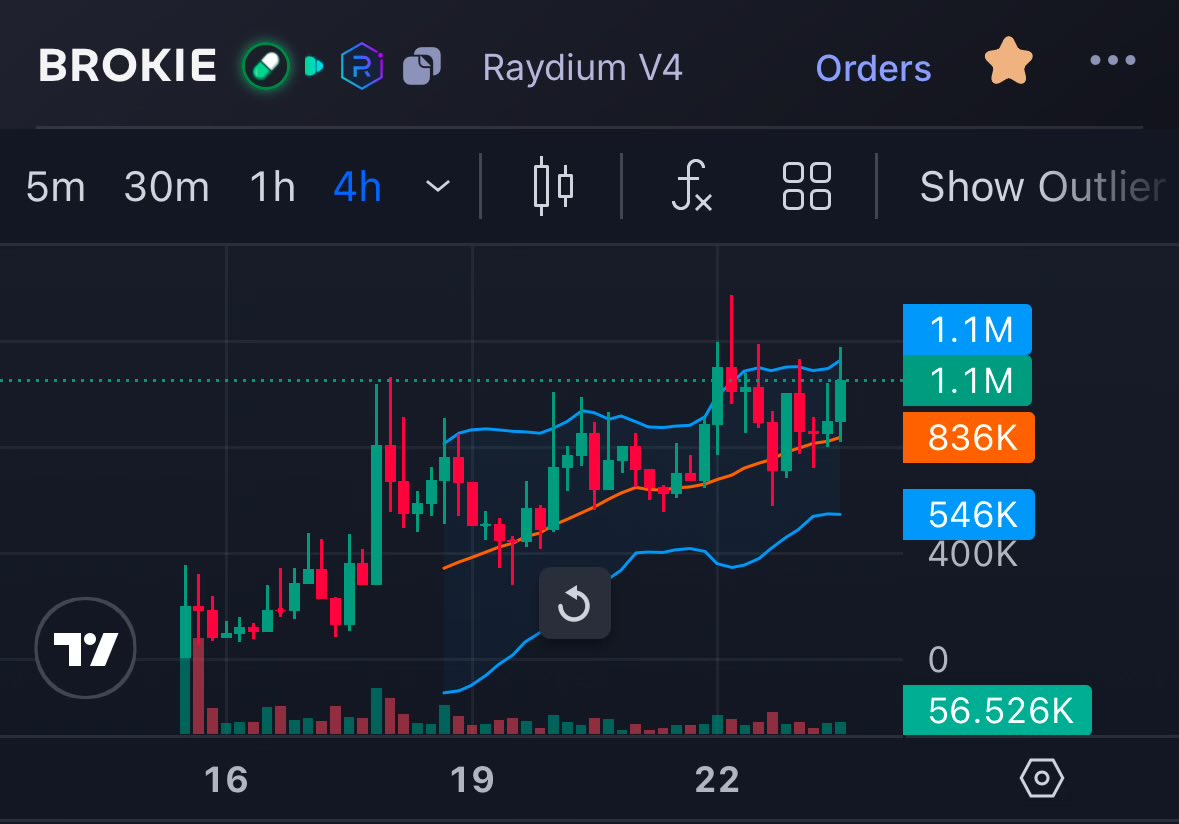This screenshot has width=1179, height=824.
Task: Select the 1h timeframe
Action: tap(272, 186)
